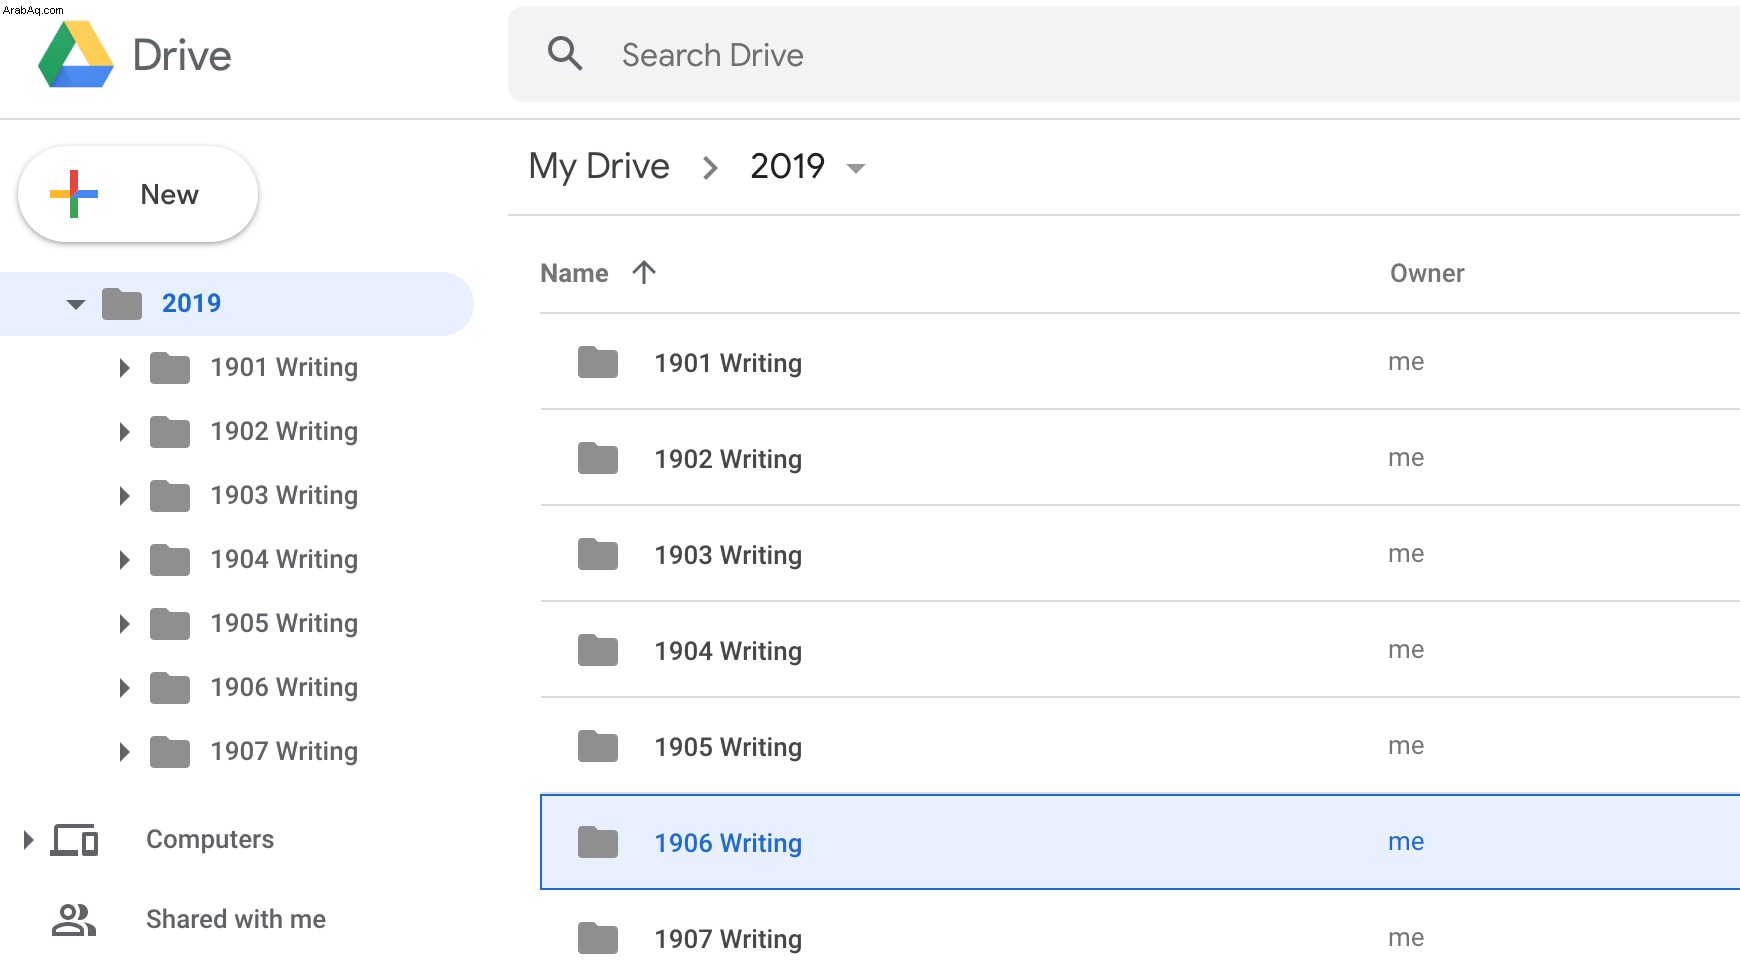Select 1905 Writing name in file list
1740x972 pixels.
[728, 747]
